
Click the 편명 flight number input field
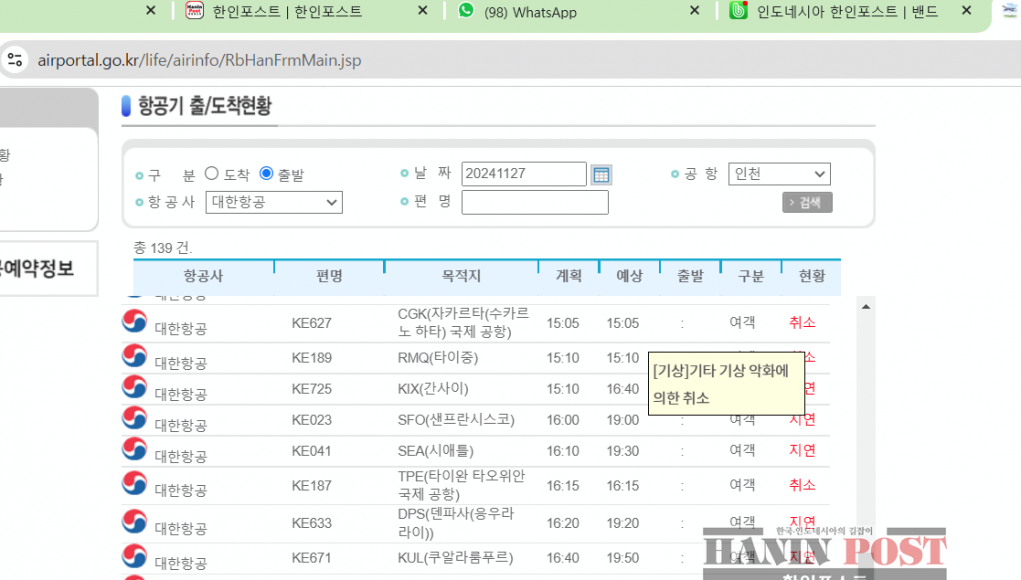(x=535, y=203)
